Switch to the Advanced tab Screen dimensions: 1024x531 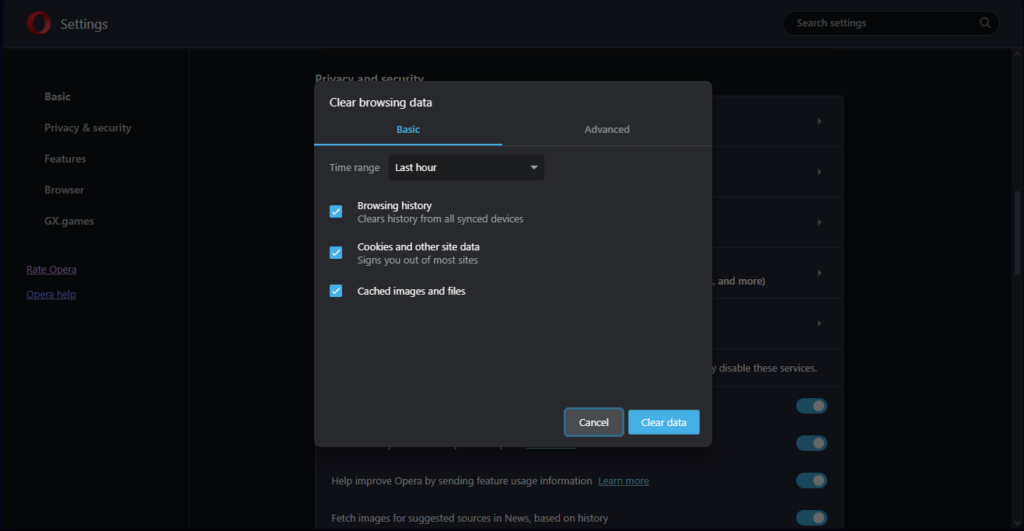[x=607, y=129]
